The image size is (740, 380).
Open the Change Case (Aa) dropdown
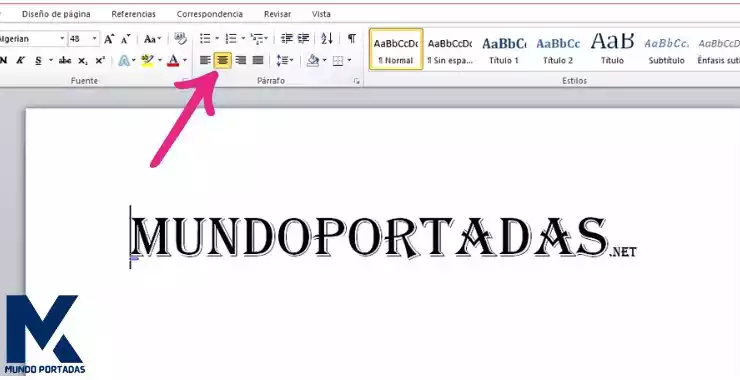click(x=152, y=39)
